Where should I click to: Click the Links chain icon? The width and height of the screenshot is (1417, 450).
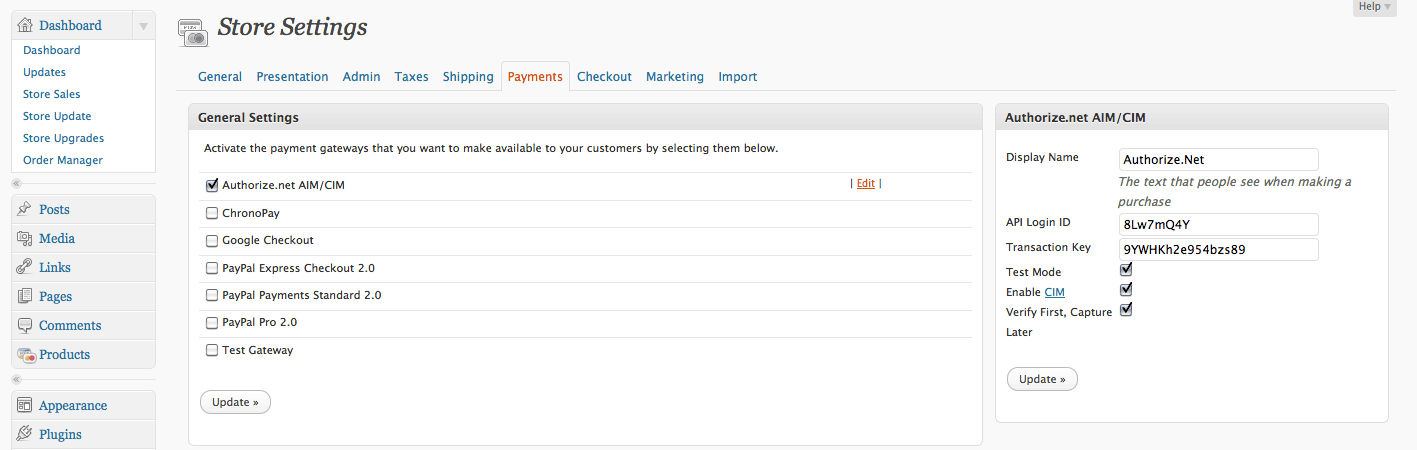[x=25, y=267]
